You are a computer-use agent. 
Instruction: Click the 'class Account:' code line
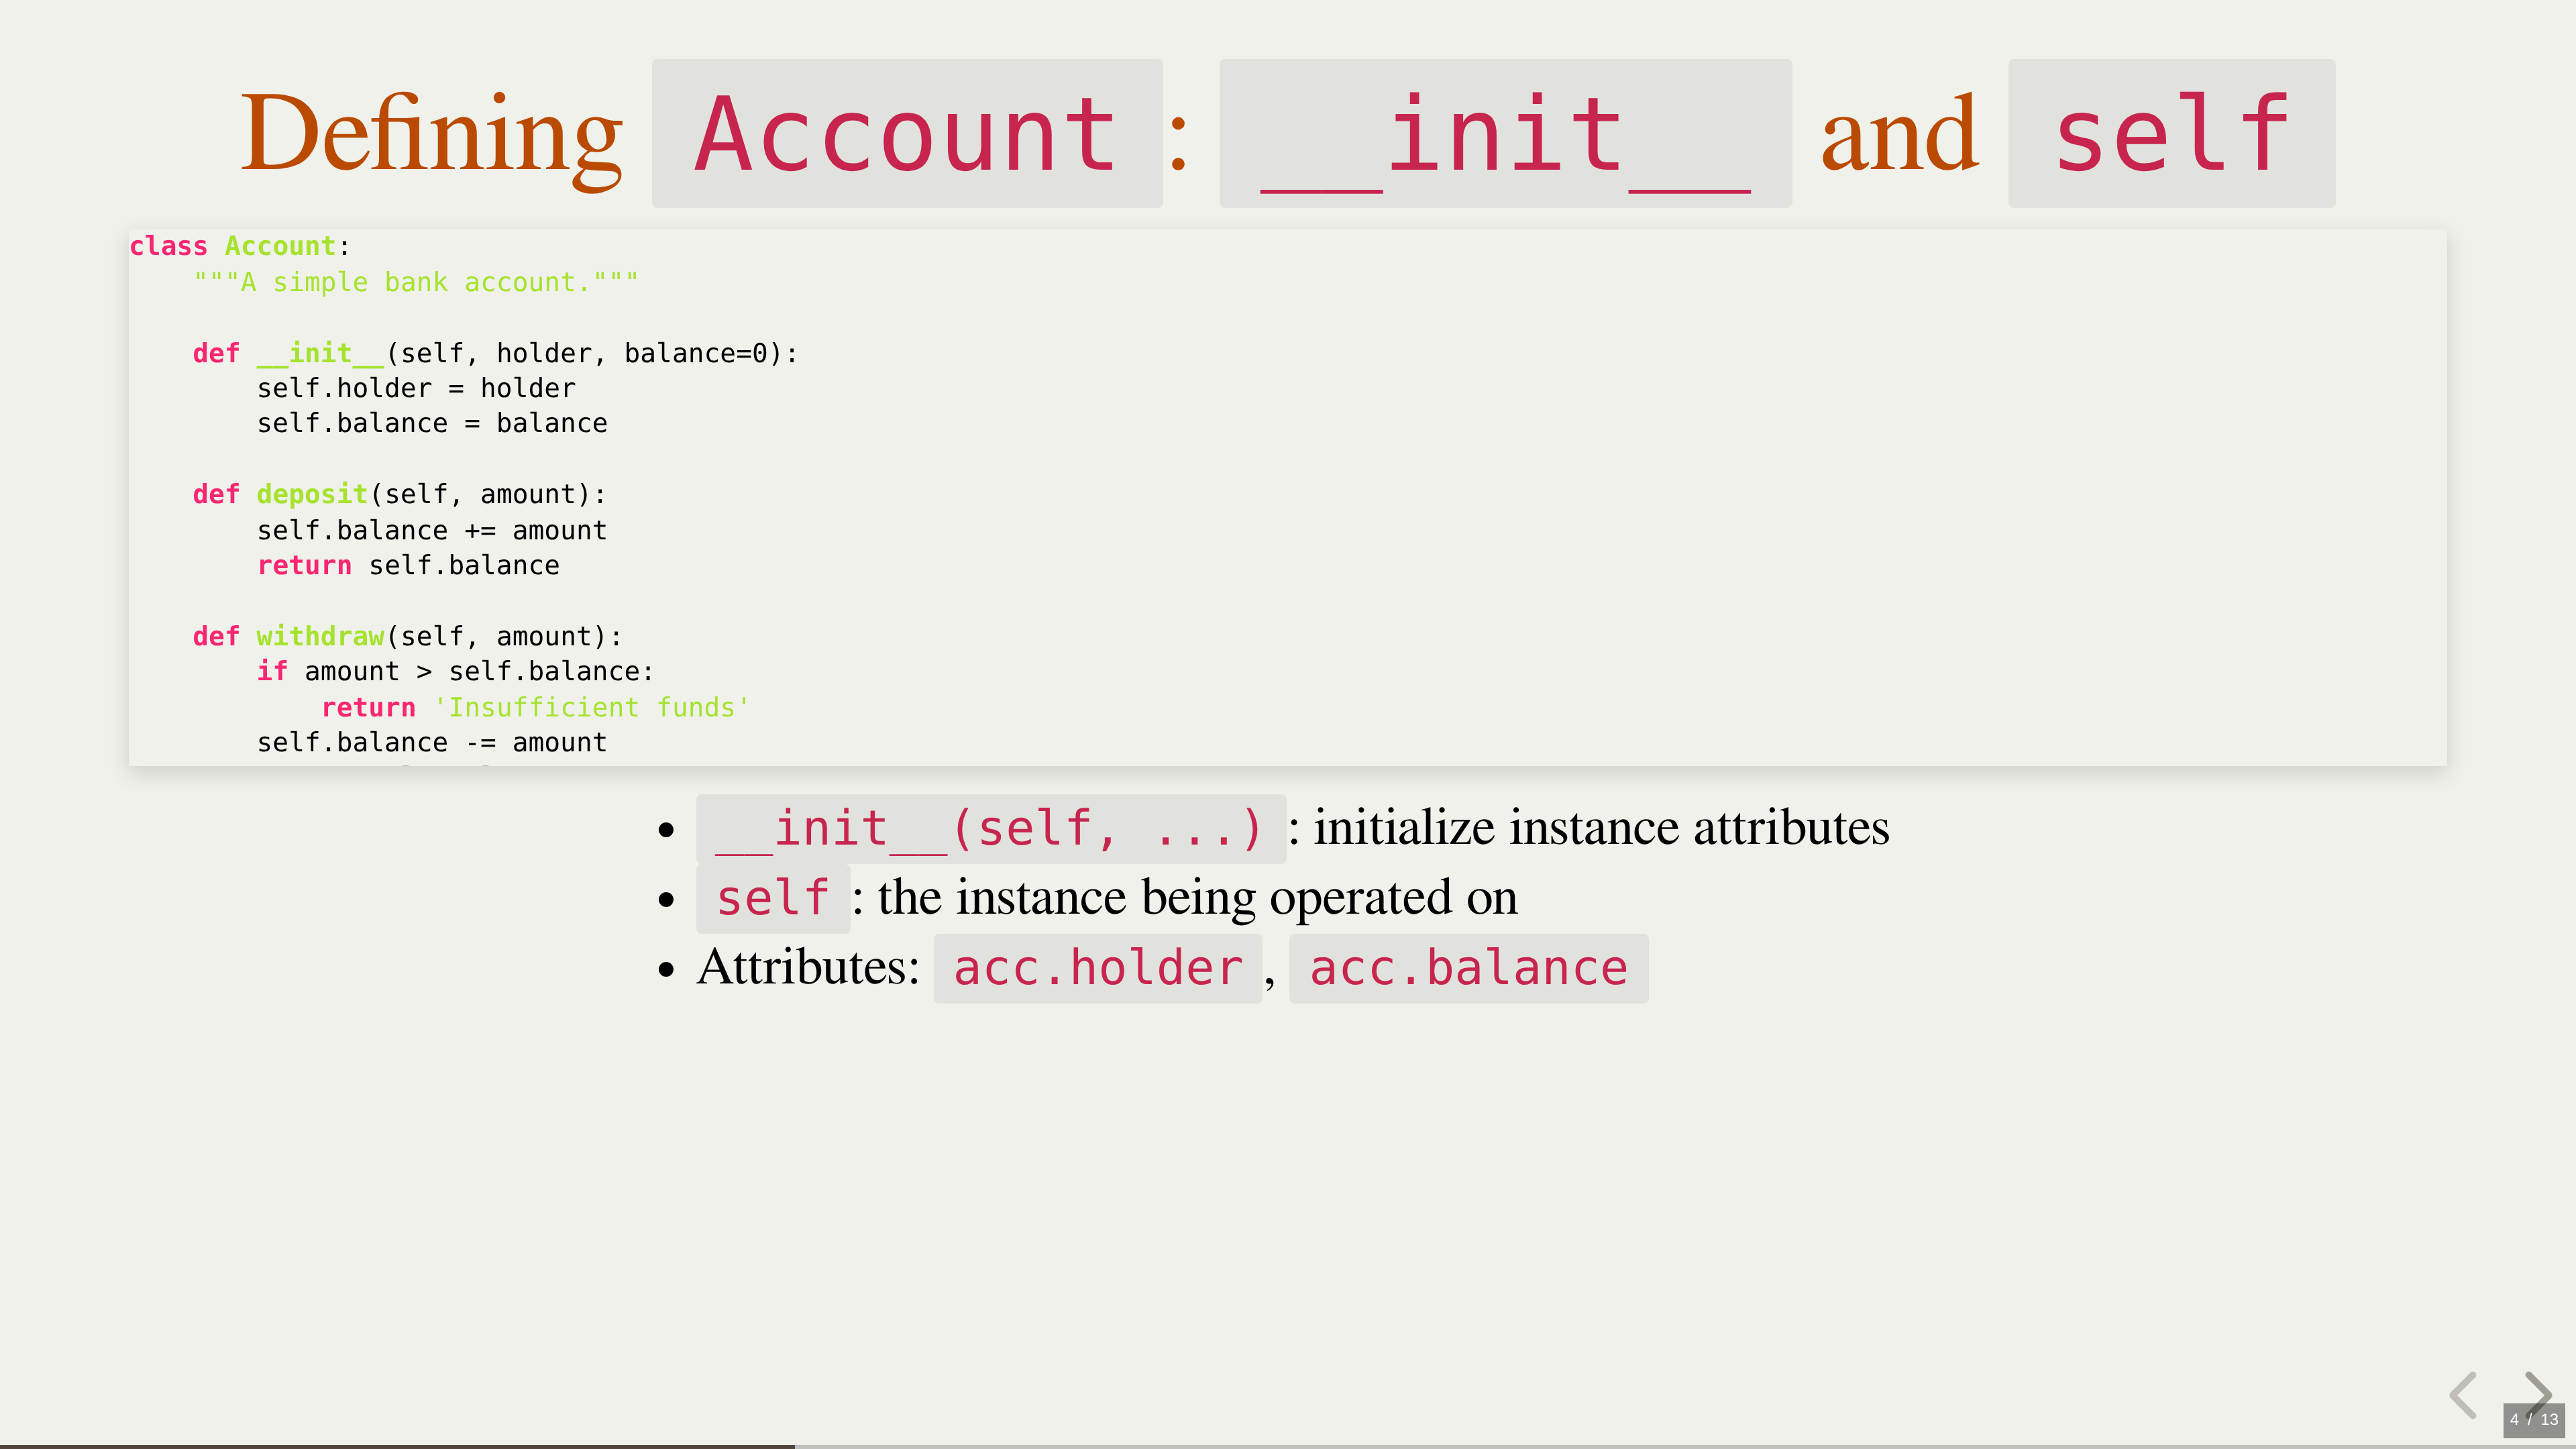pyautogui.click(x=240, y=246)
